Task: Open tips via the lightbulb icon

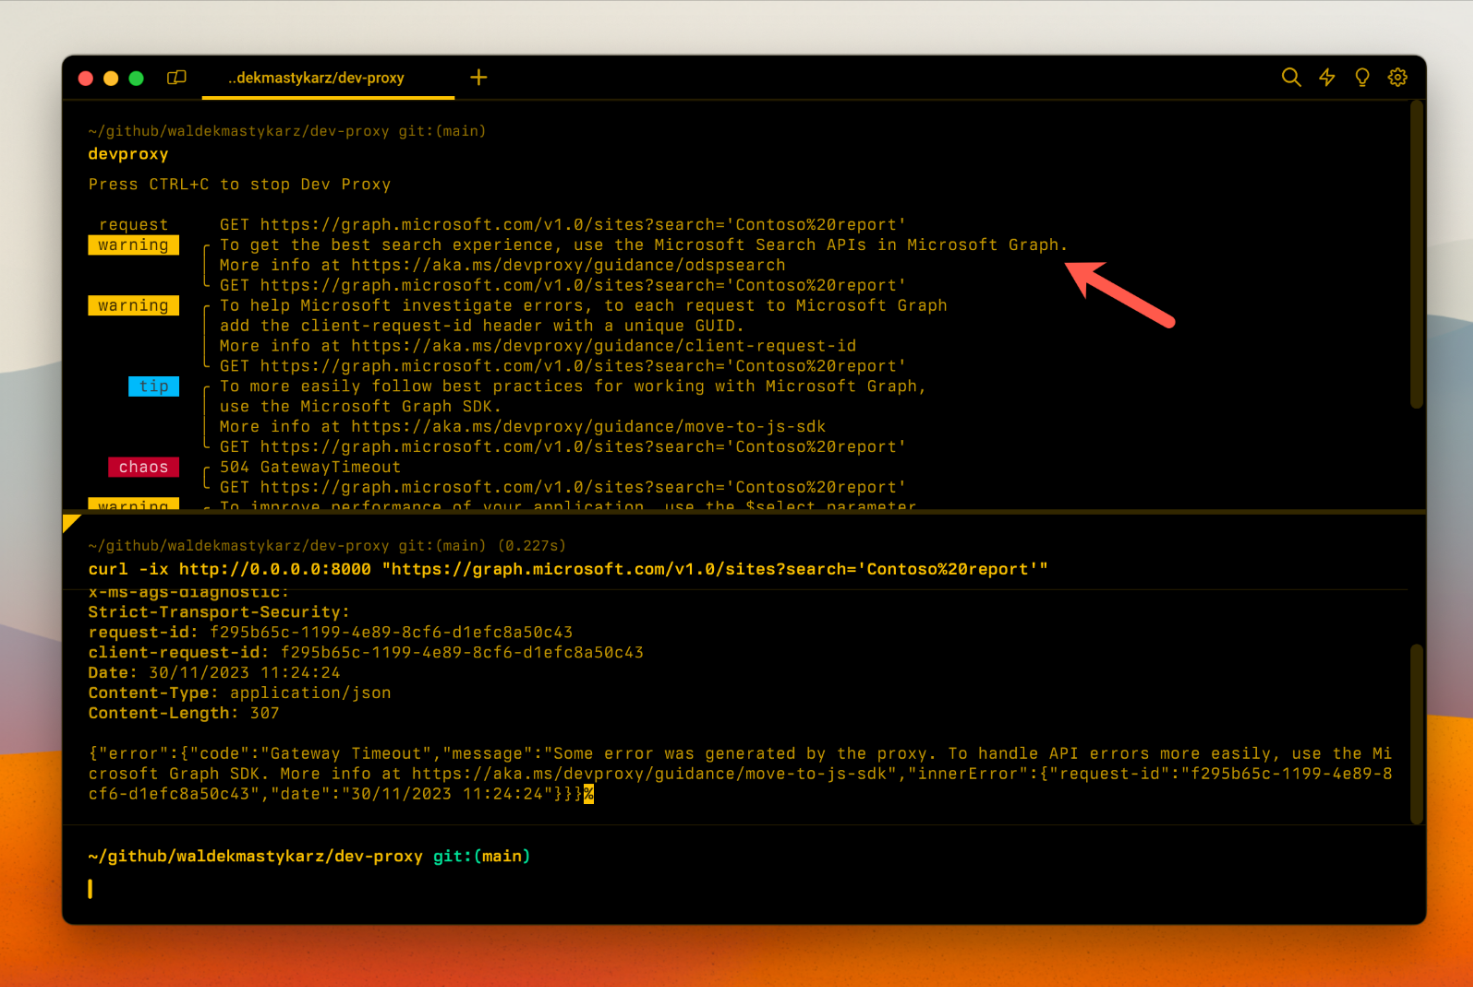Action: coord(1361,77)
